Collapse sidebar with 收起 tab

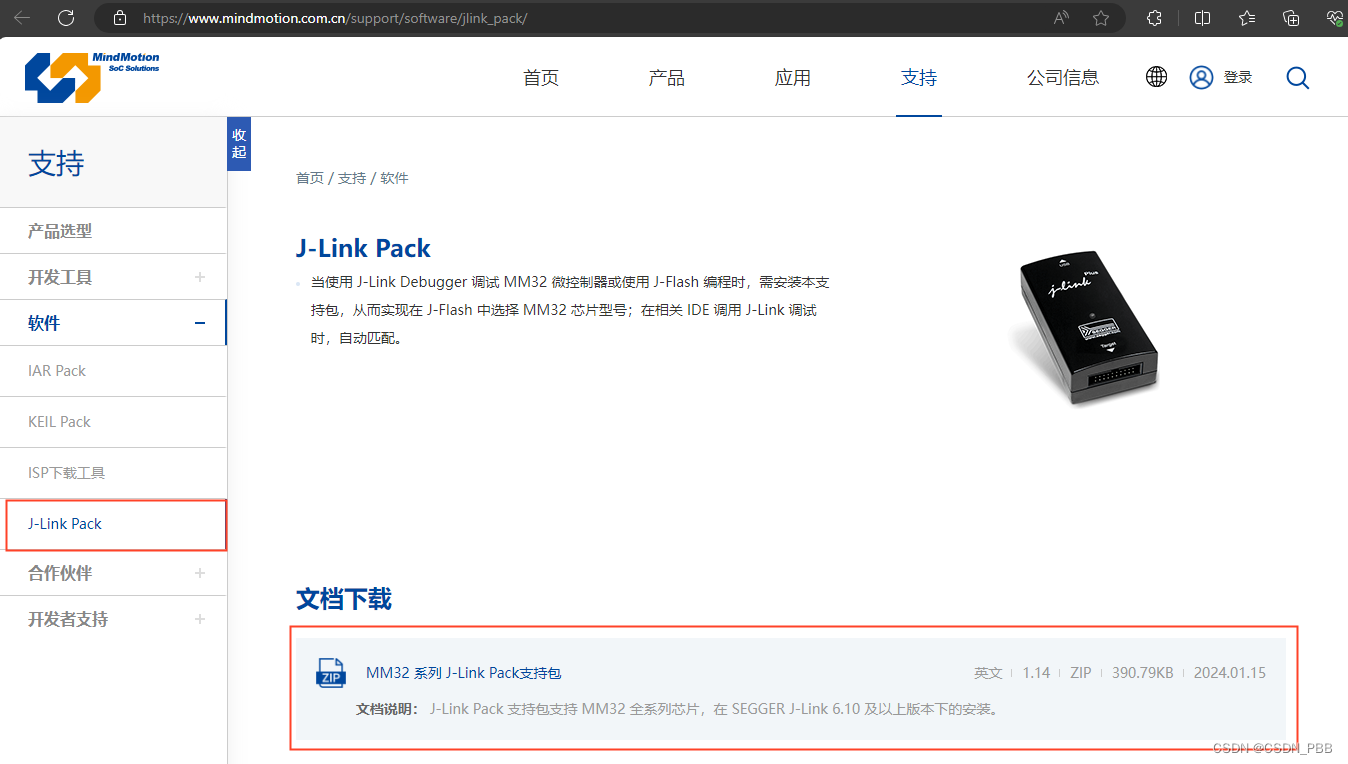tap(239, 143)
